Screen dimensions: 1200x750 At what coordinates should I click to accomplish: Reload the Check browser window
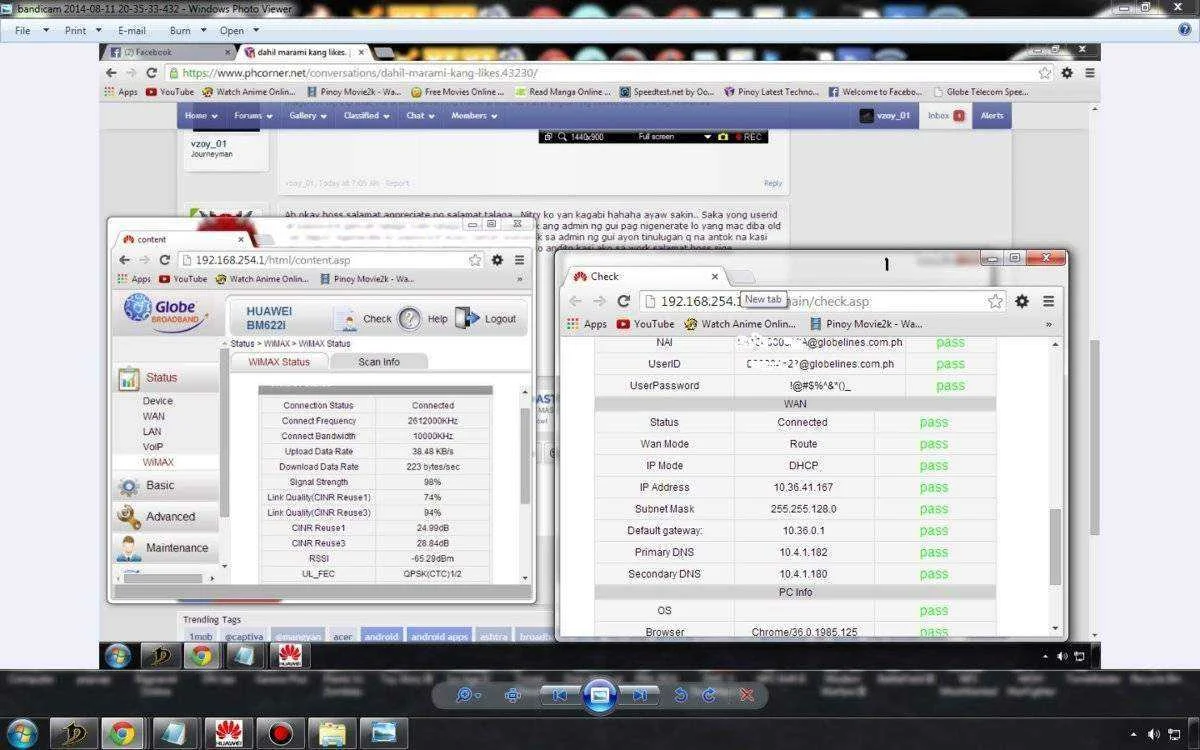[x=623, y=301]
